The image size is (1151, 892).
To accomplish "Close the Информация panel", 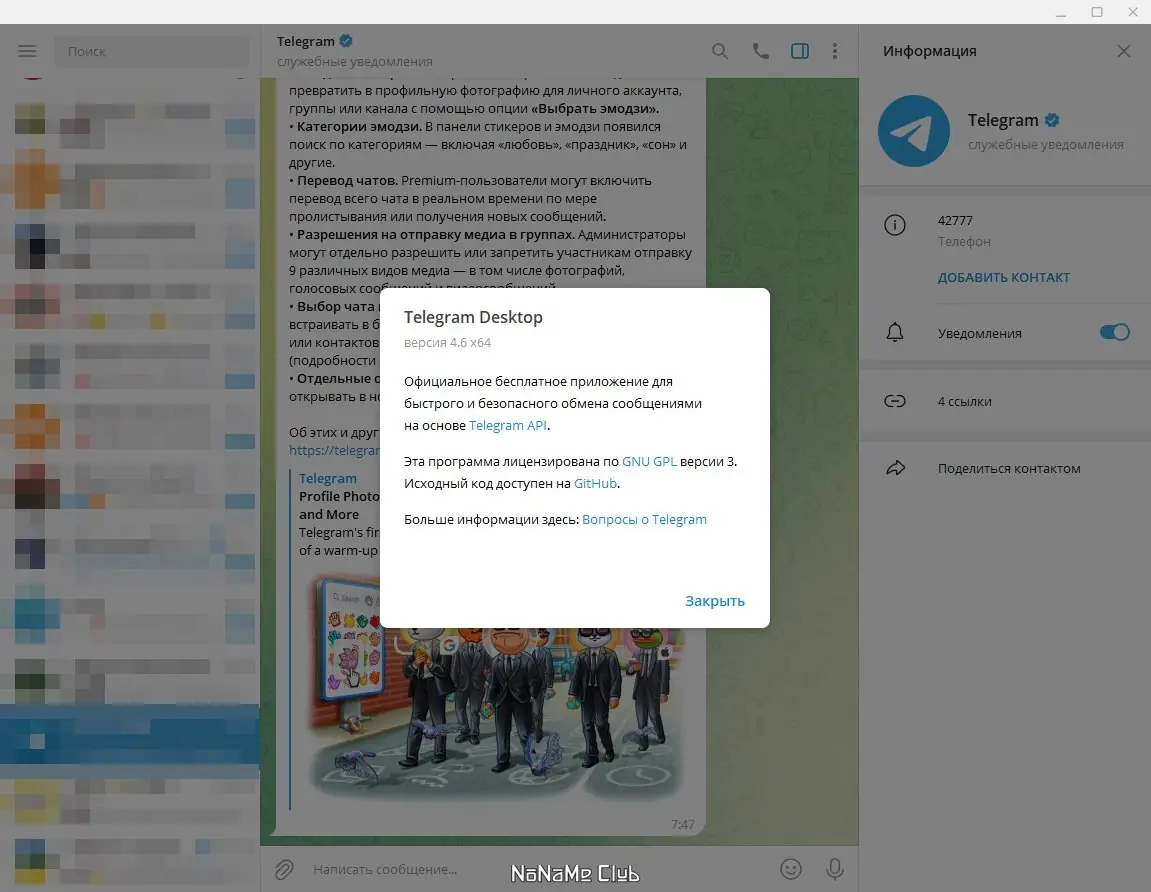I will click(x=1123, y=50).
